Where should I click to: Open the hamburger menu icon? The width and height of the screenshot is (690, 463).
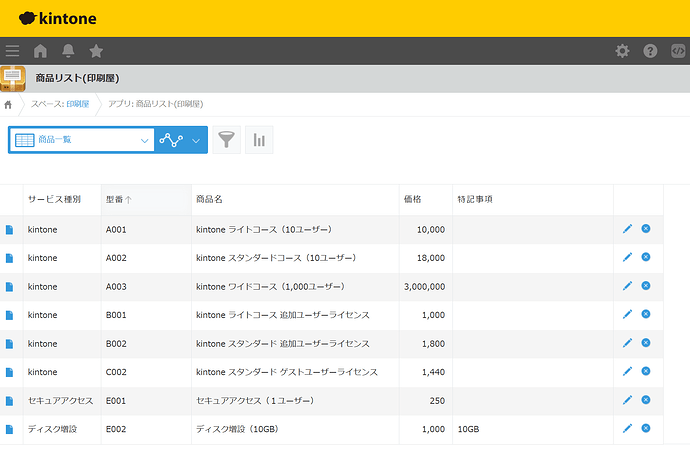[x=12, y=51]
